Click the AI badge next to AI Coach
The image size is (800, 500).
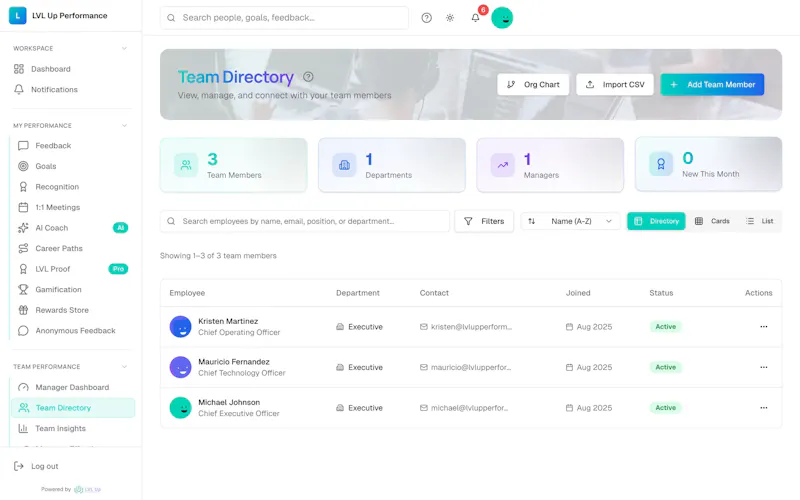[120, 228]
